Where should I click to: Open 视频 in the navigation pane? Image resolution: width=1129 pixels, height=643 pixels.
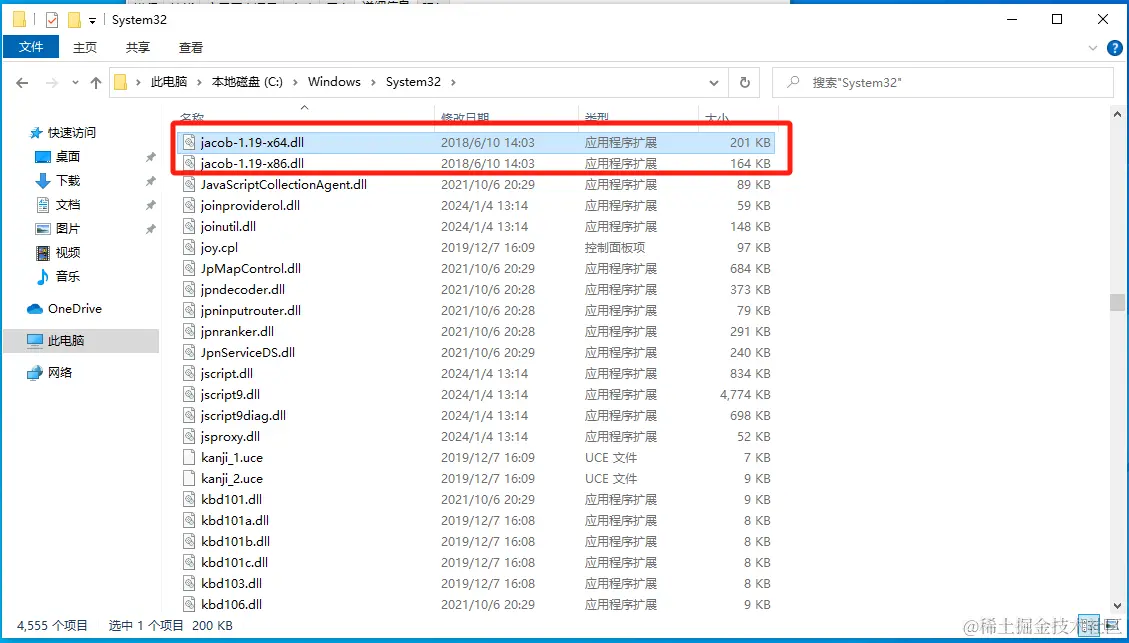tap(68, 253)
